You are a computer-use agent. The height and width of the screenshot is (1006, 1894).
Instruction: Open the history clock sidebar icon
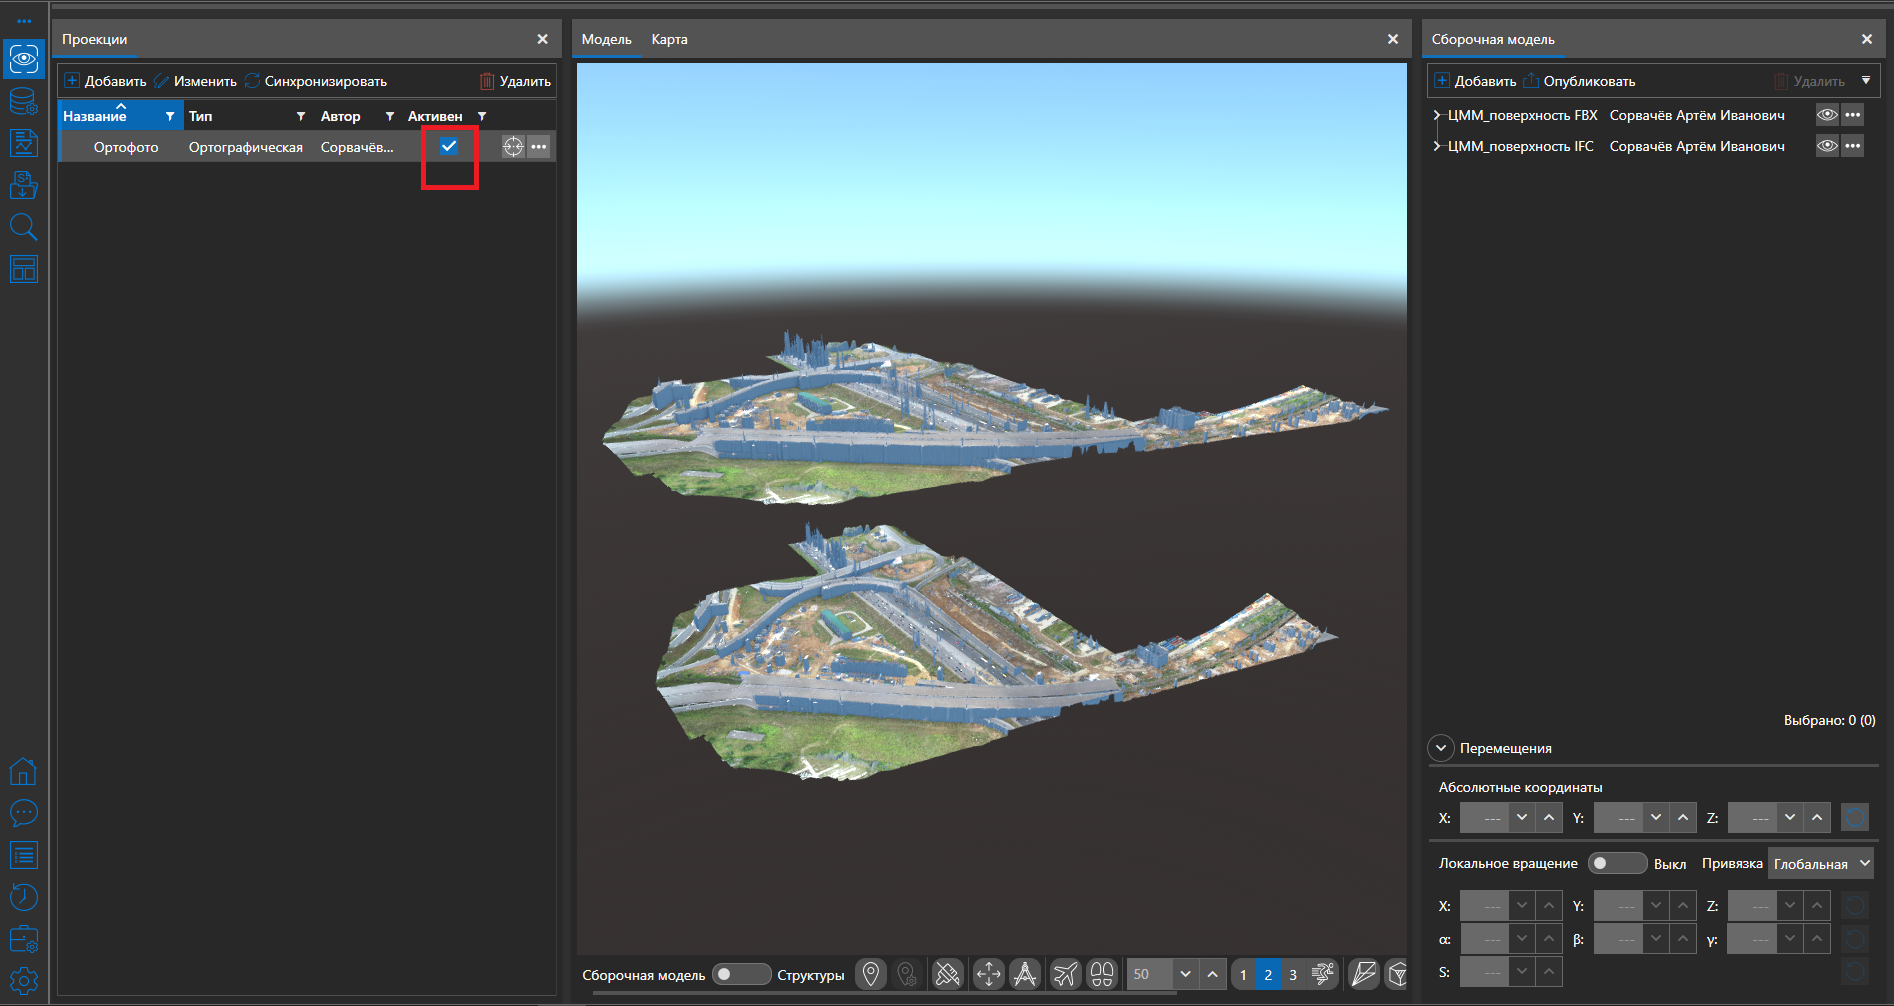click(24, 897)
